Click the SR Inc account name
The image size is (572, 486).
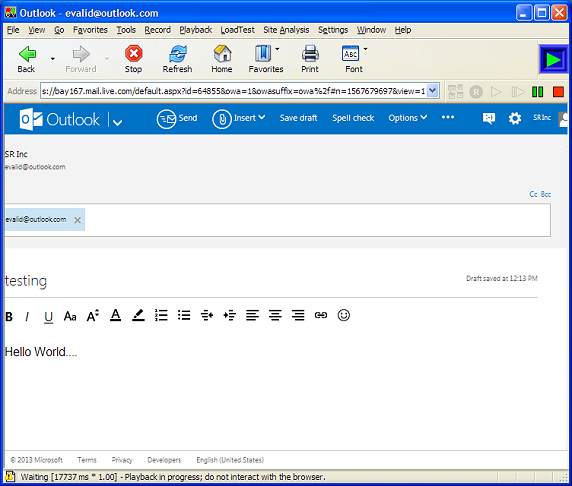[x=542, y=117]
